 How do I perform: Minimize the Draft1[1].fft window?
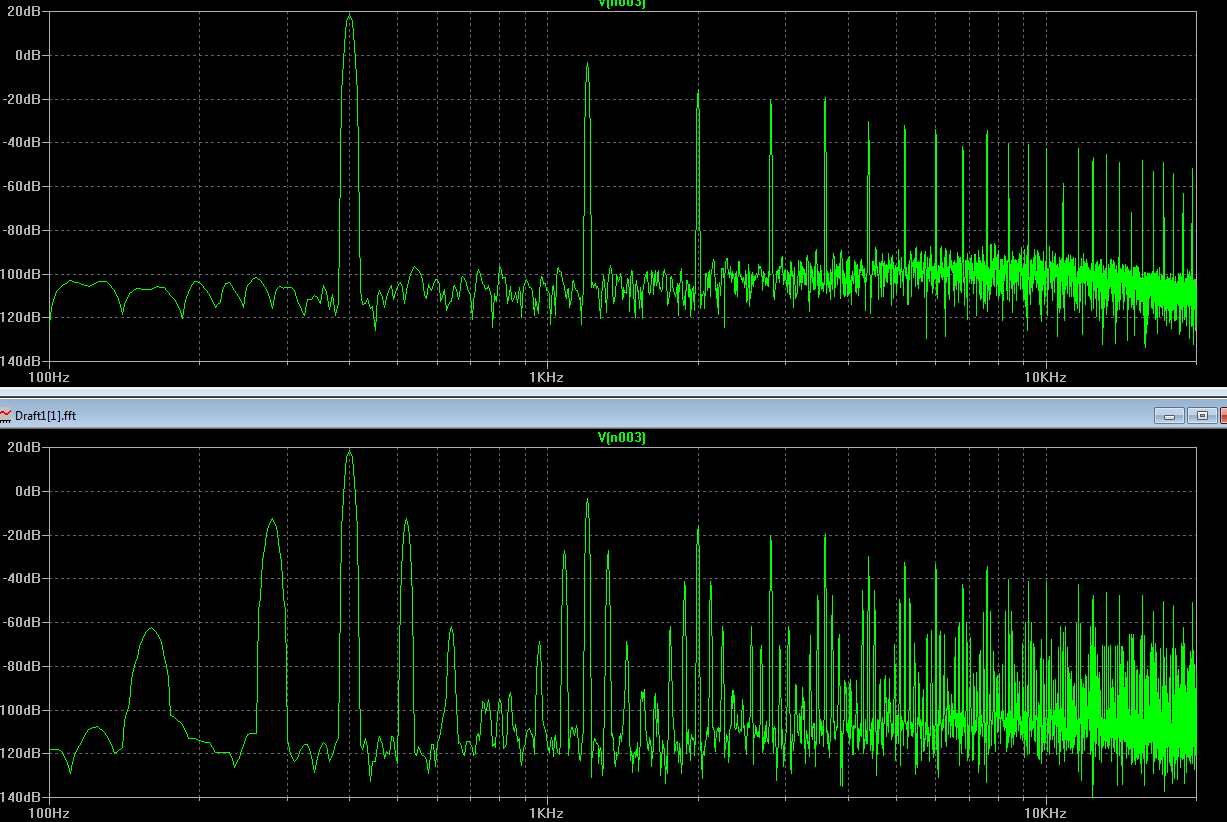click(1169, 415)
